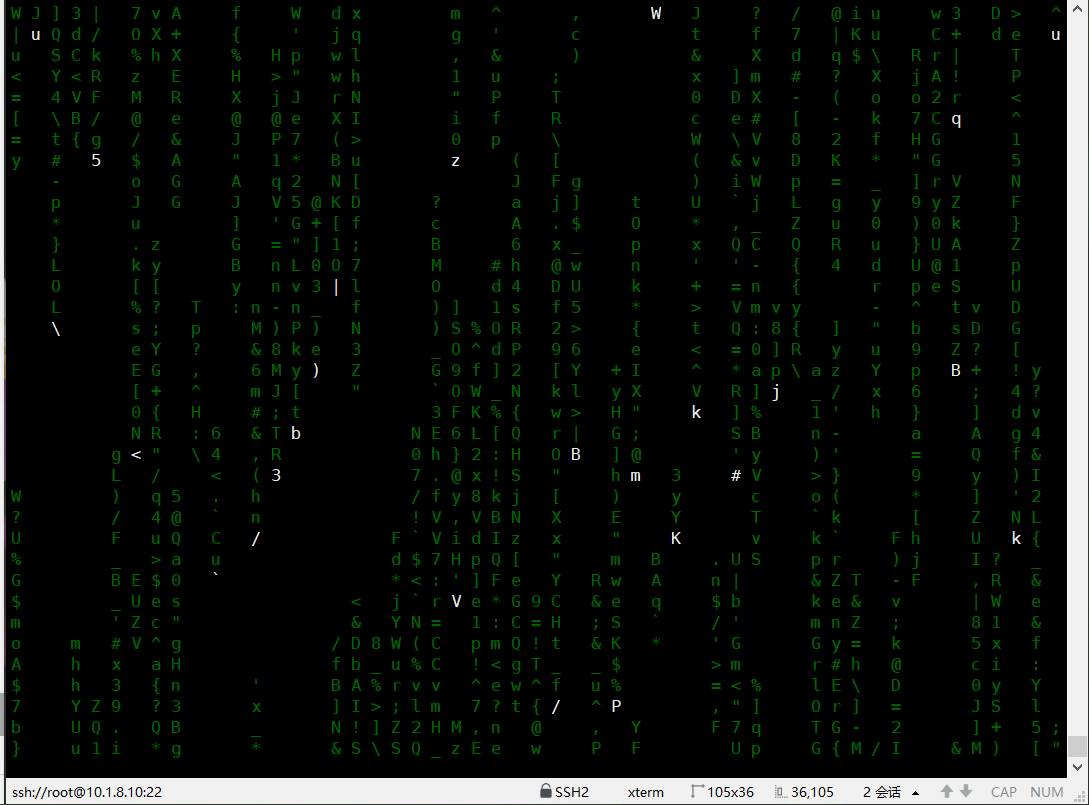This screenshot has width=1089, height=805.
Task: Click the scrollbar down arrow of terminal
Action: click(x=1077, y=767)
